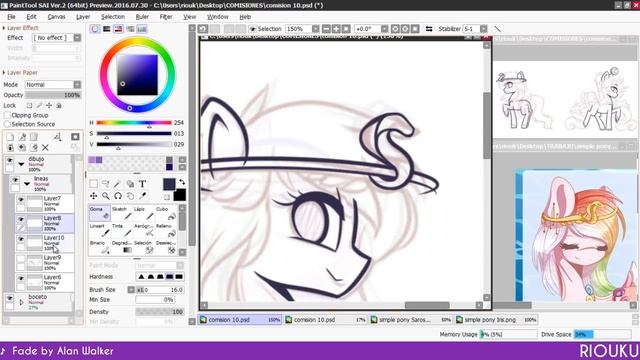Switch to the simple pony Saros tab

(x=411, y=320)
